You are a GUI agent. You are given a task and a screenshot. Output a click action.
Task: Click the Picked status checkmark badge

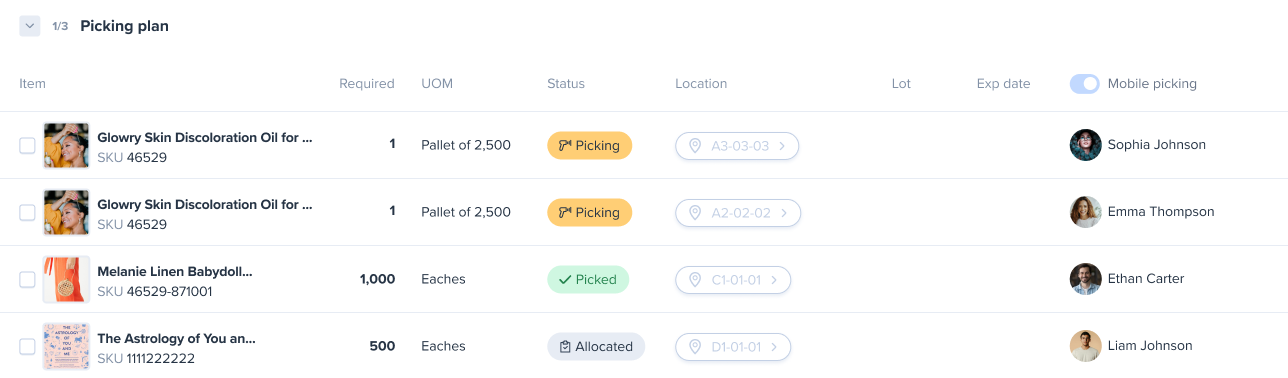pos(588,279)
